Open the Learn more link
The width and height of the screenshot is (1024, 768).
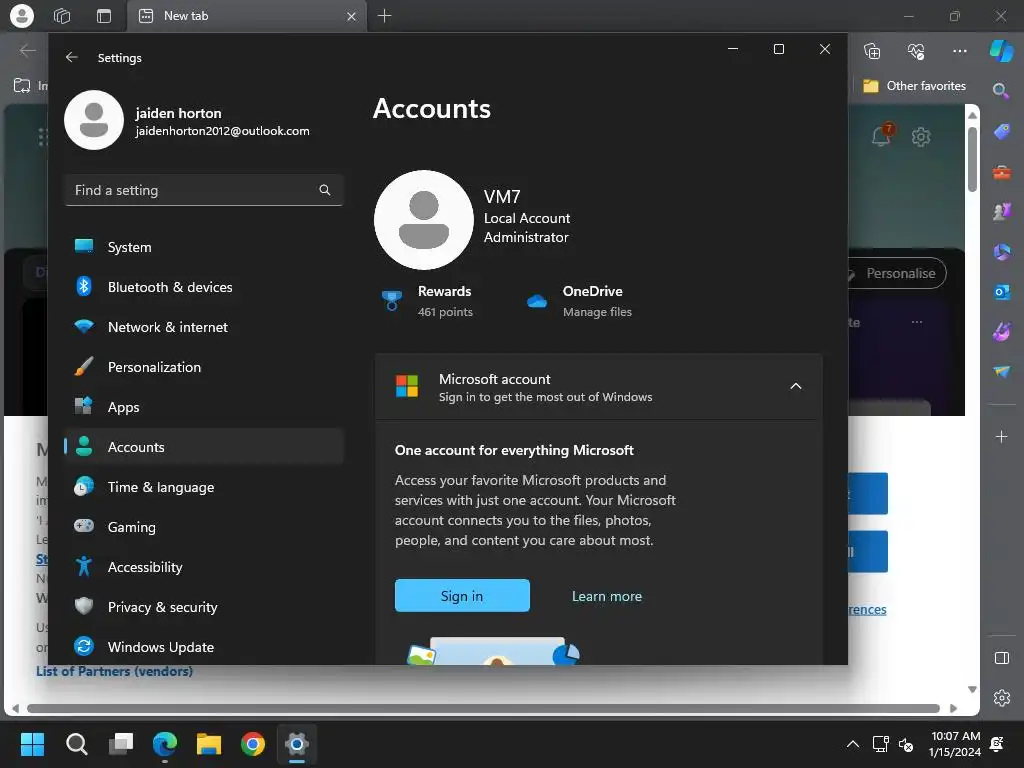[x=607, y=596]
